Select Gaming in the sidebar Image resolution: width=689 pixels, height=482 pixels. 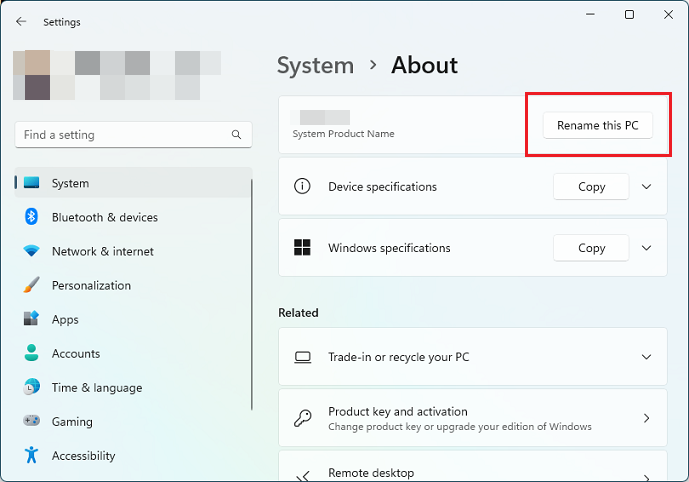click(x=133, y=421)
